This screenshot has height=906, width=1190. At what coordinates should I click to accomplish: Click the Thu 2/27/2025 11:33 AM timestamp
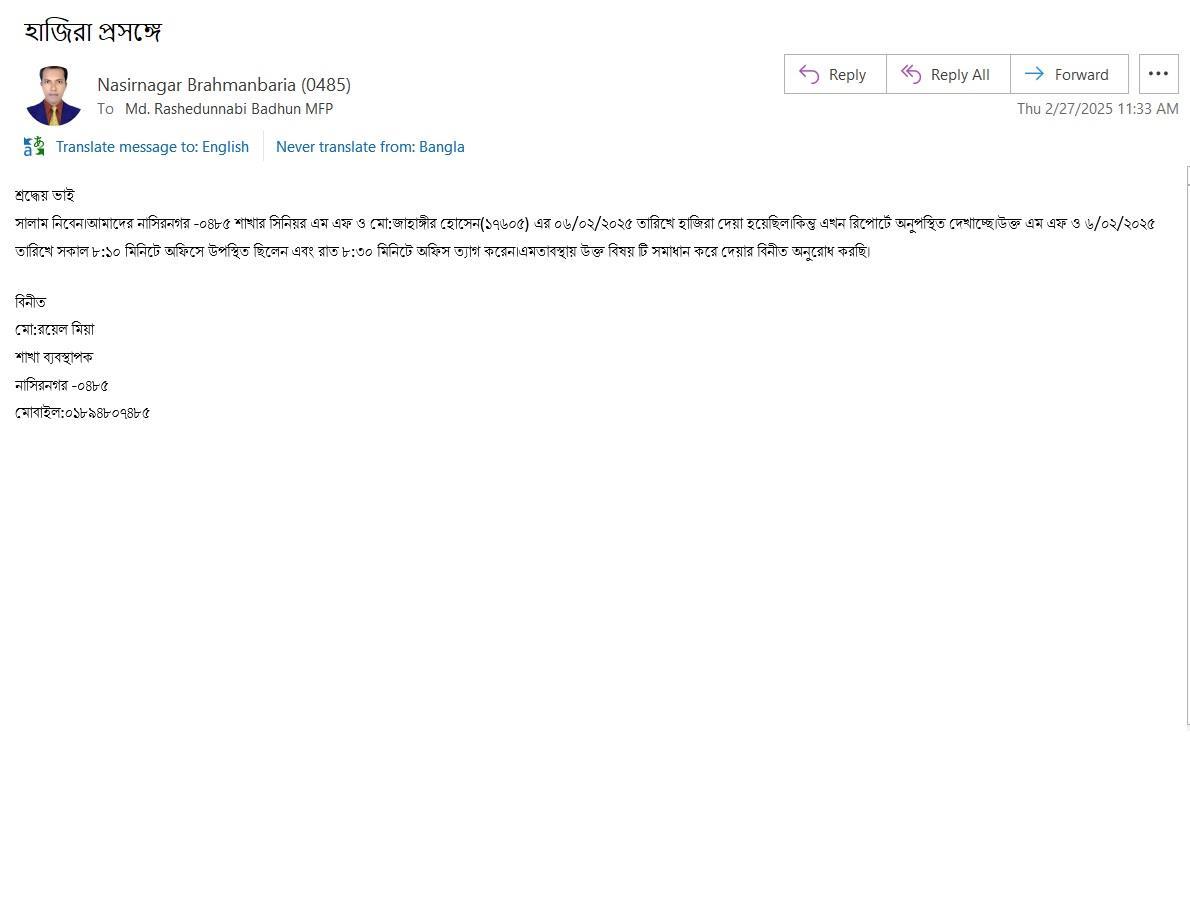pos(1097,109)
